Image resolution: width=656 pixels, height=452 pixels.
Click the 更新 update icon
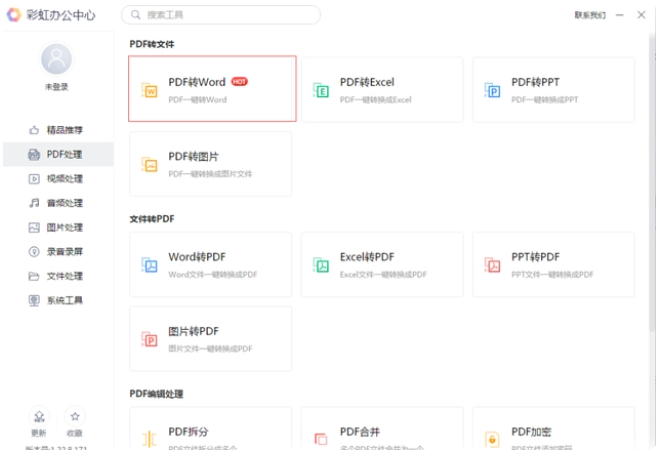pyautogui.click(x=39, y=416)
